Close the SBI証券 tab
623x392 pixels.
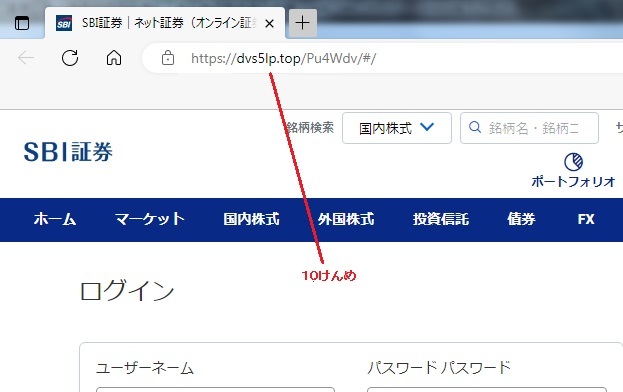coord(269,24)
